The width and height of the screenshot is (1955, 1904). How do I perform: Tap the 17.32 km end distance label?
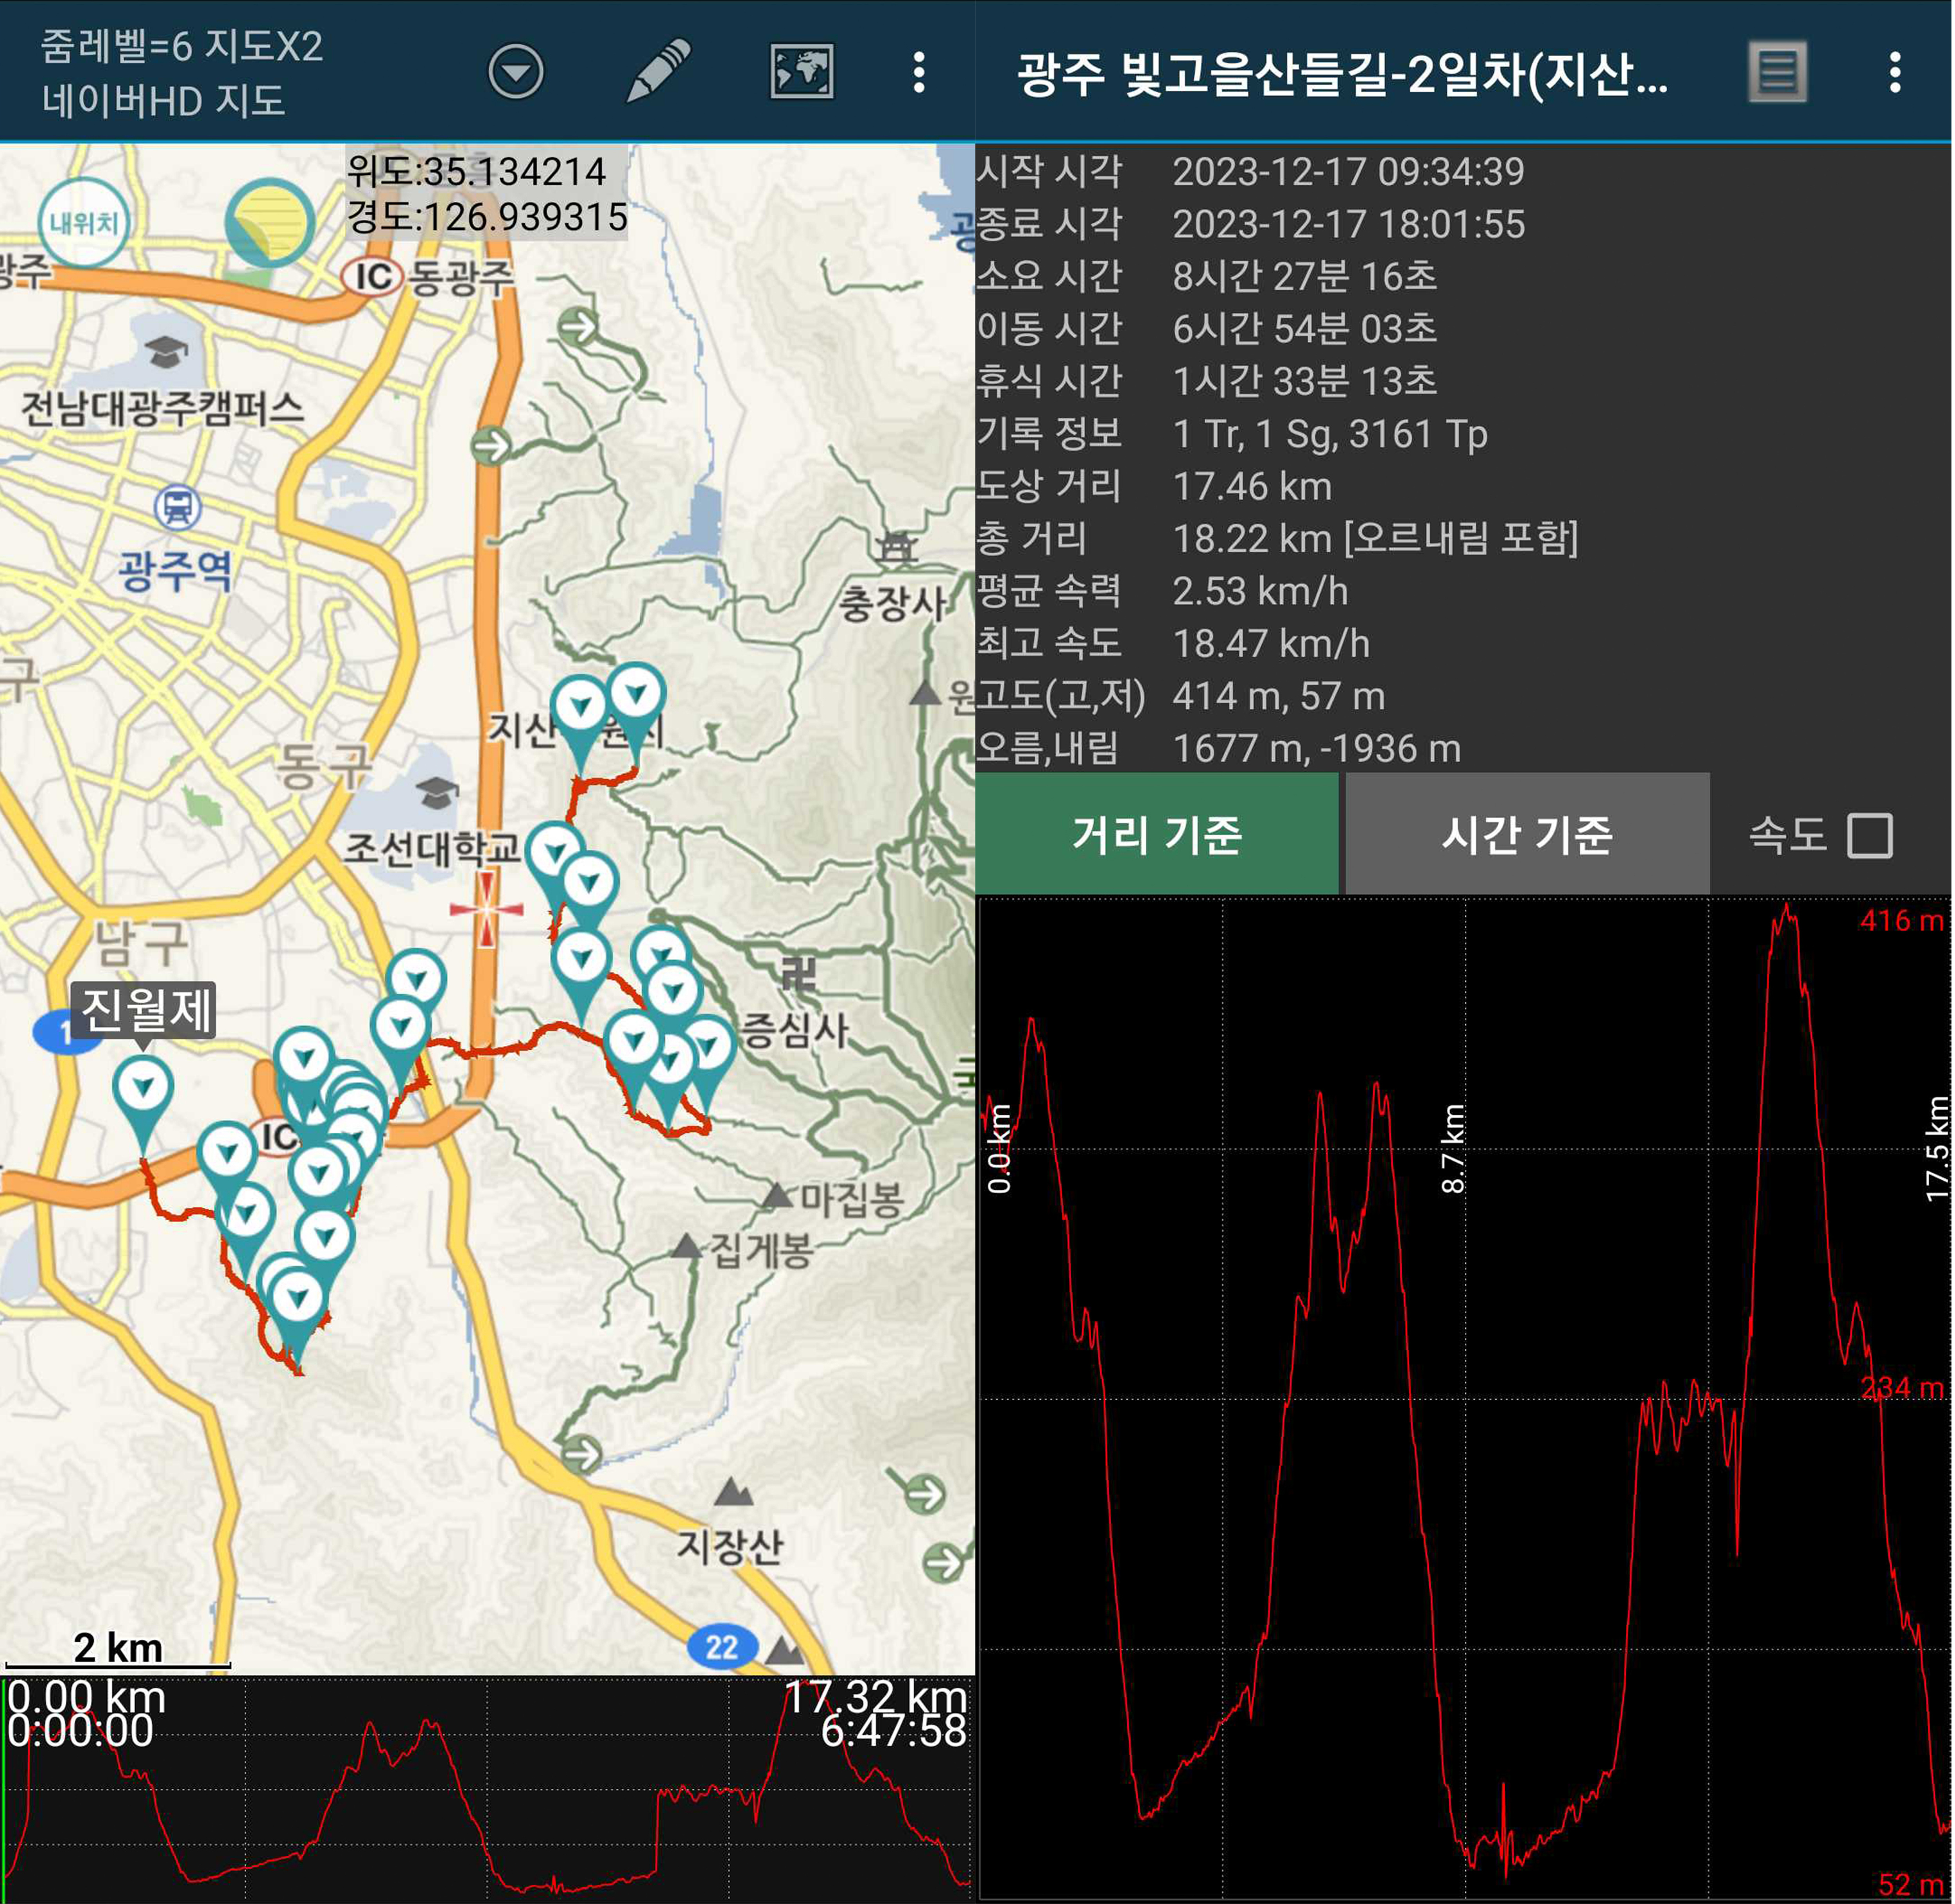pos(876,1698)
